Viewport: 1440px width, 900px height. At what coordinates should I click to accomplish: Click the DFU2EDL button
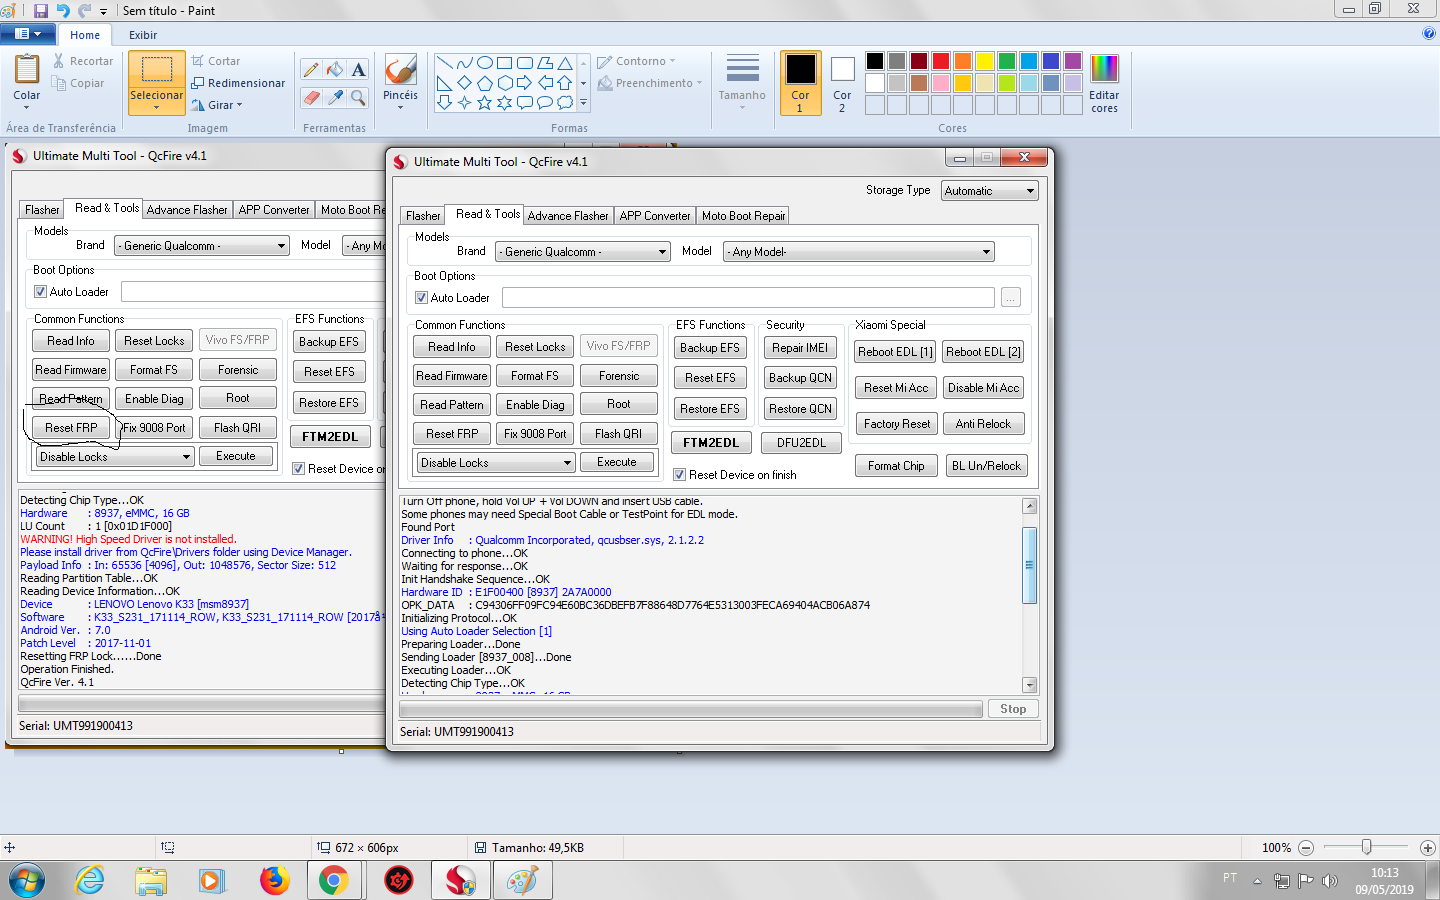(x=802, y=443)
